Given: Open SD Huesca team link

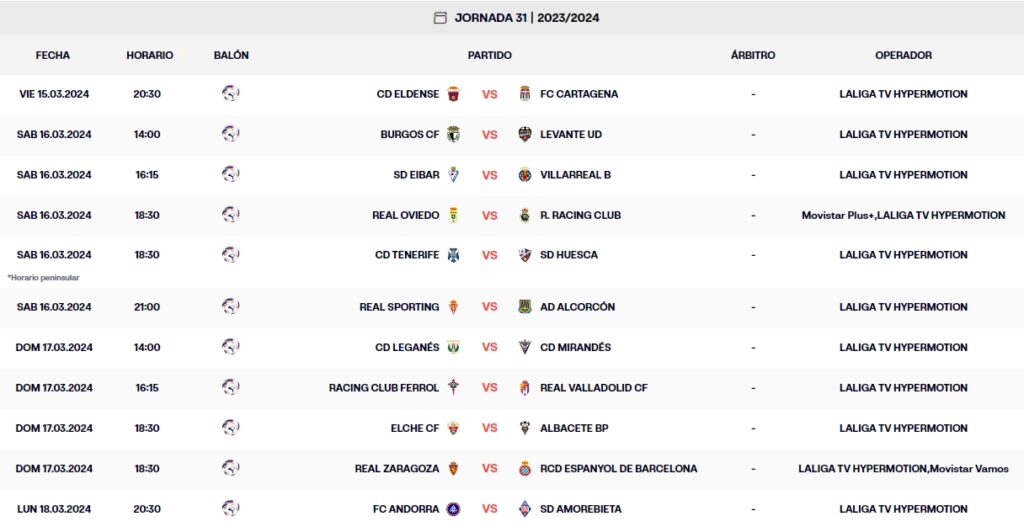Looking at the screenshot, I should coord(568,255).
